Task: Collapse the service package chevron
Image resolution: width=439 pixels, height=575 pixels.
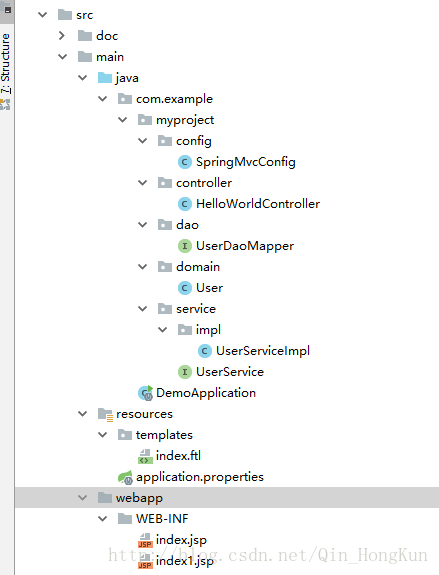Action: [143, 309]
